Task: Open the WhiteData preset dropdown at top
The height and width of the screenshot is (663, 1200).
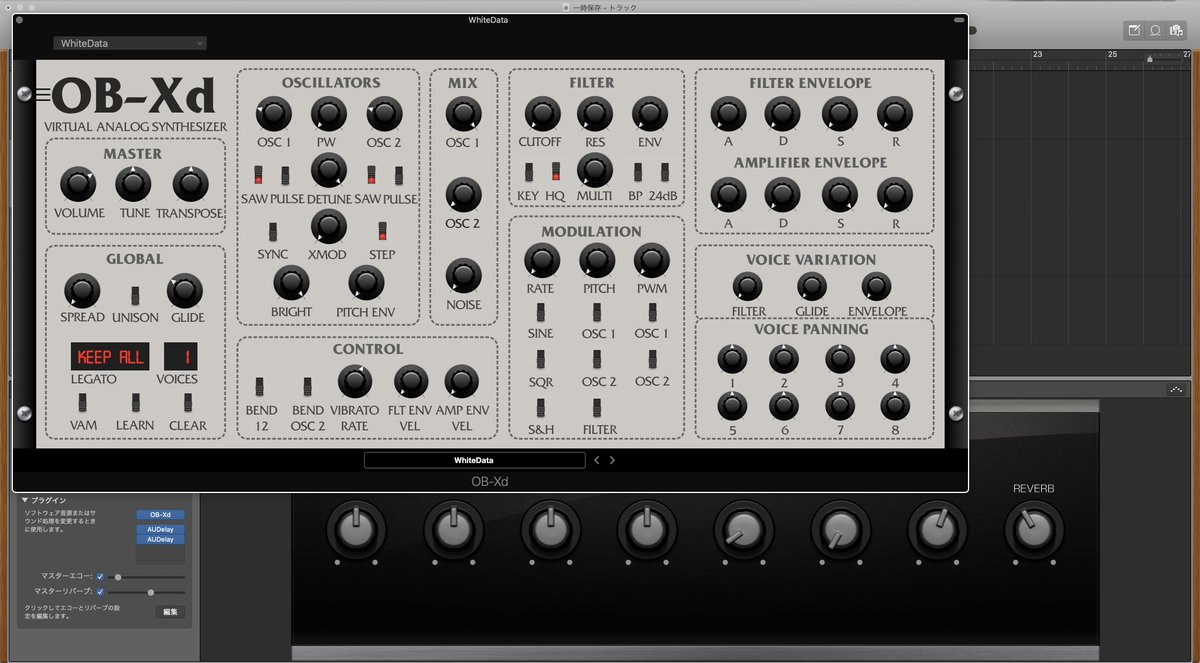Action: [x=130, y=43]
